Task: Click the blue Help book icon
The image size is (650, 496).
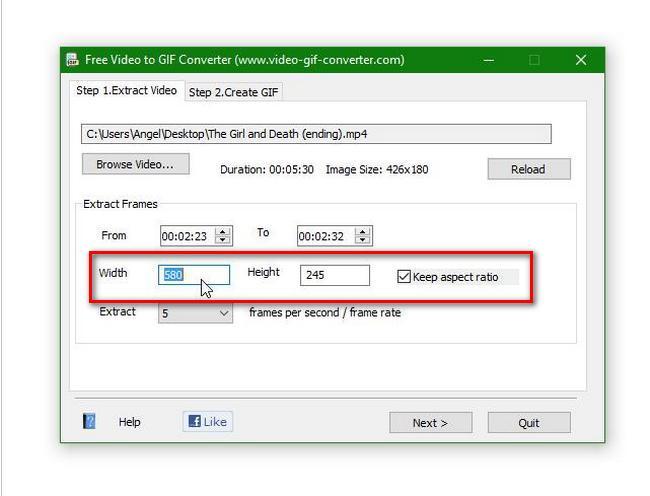Action: 89,421
